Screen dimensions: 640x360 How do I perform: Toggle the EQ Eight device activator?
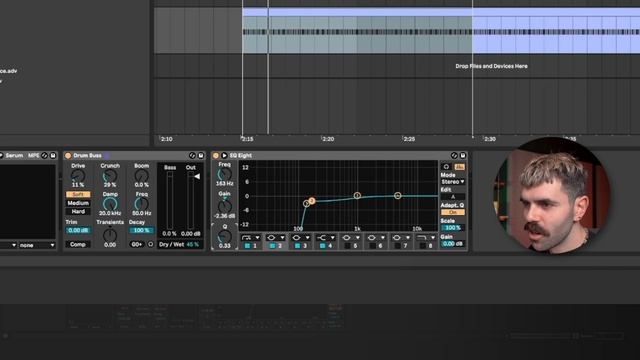(216, 156)
